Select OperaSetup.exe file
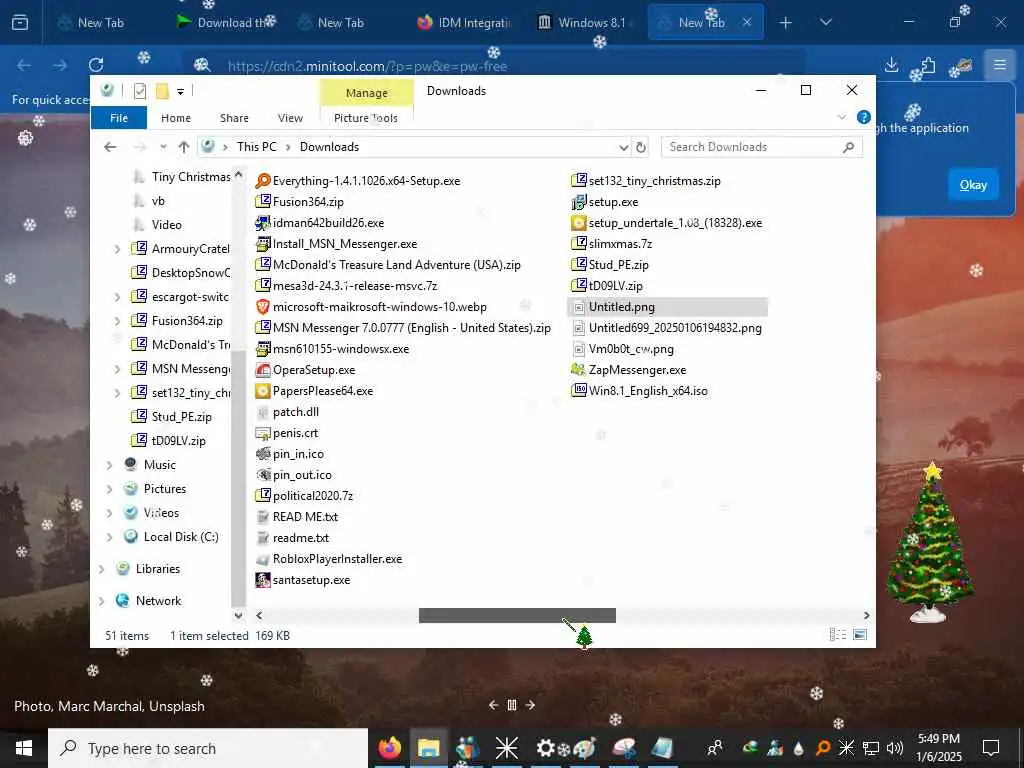The width and height of the screenshot is (1024, 768). [x=305, y=370]
